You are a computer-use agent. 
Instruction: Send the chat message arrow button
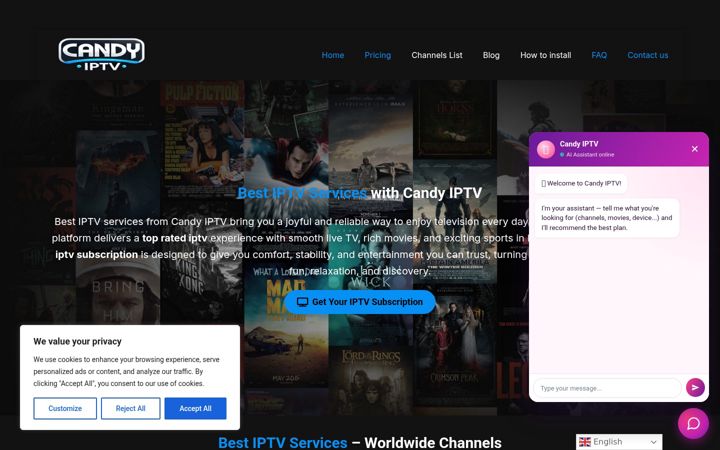pyautogui.click(x=695, y=388)
